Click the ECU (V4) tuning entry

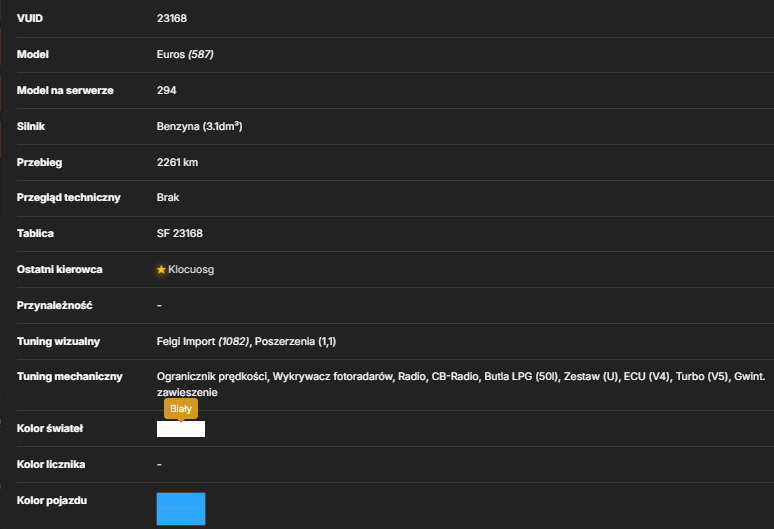click(x=647, y=377)
